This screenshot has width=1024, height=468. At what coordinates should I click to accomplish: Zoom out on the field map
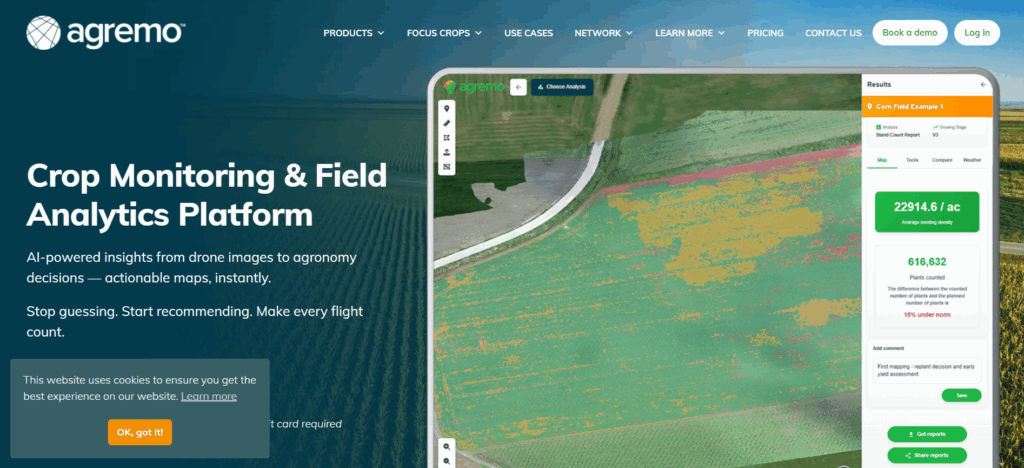pos(447,460)
